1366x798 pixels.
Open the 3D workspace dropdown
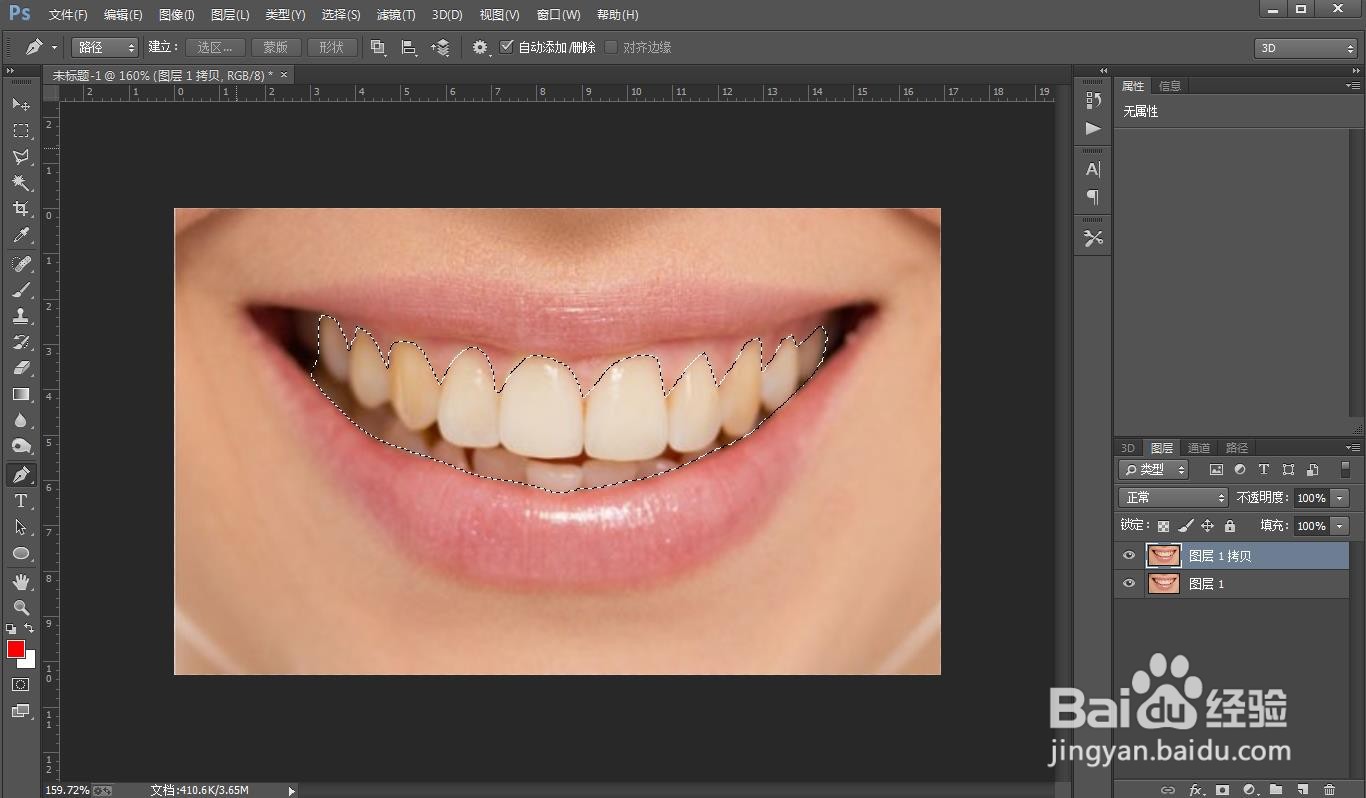(1305, 48)
